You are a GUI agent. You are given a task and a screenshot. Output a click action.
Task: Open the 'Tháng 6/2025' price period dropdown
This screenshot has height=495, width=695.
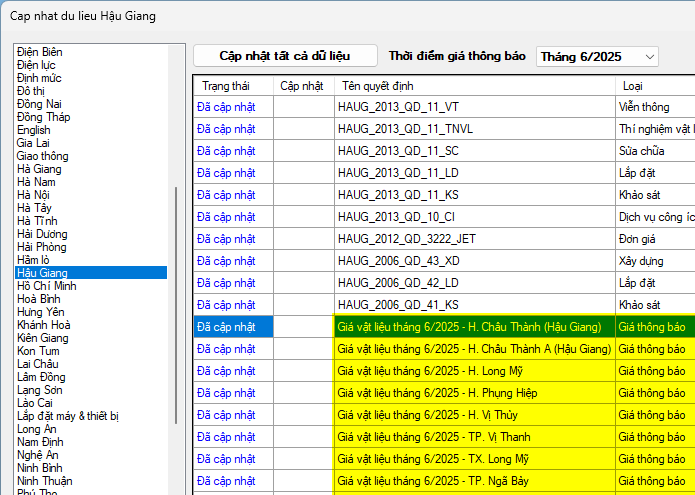pos(597,57)
